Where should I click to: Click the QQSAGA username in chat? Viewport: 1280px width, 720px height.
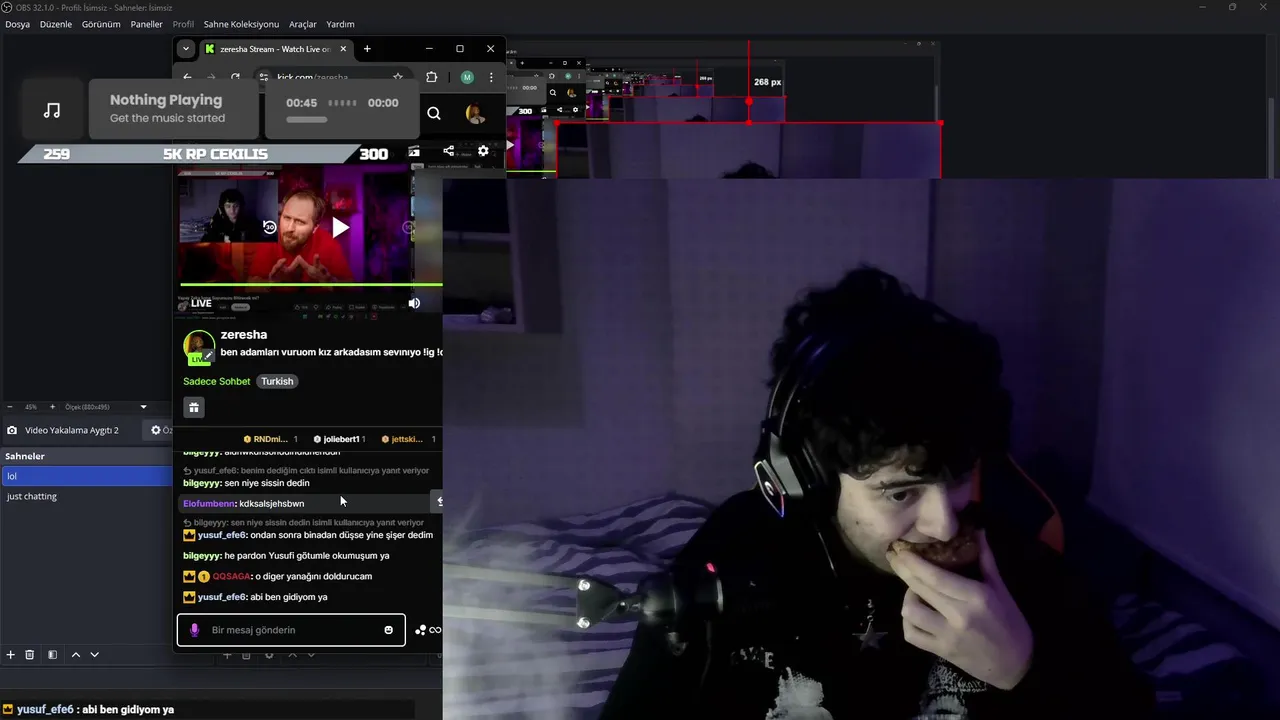[232, 576]
